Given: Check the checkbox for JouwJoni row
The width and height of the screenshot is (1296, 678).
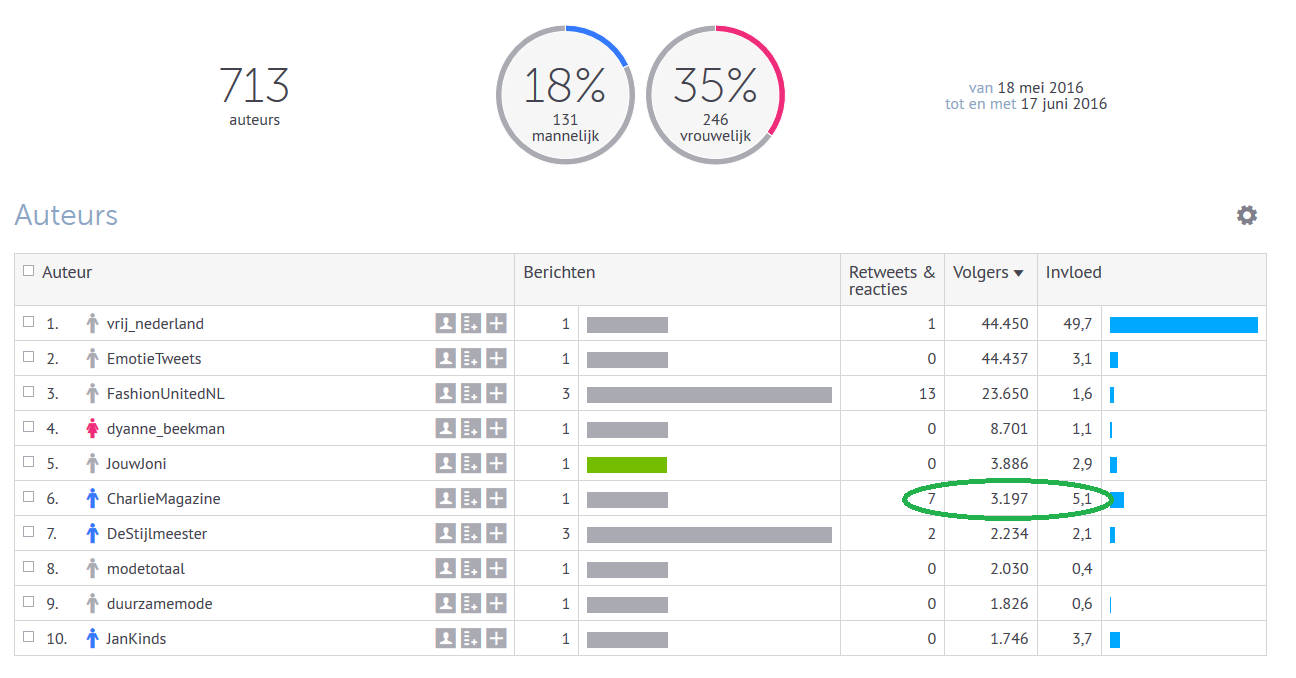Looking at the screenshot, I should point(28,463).
